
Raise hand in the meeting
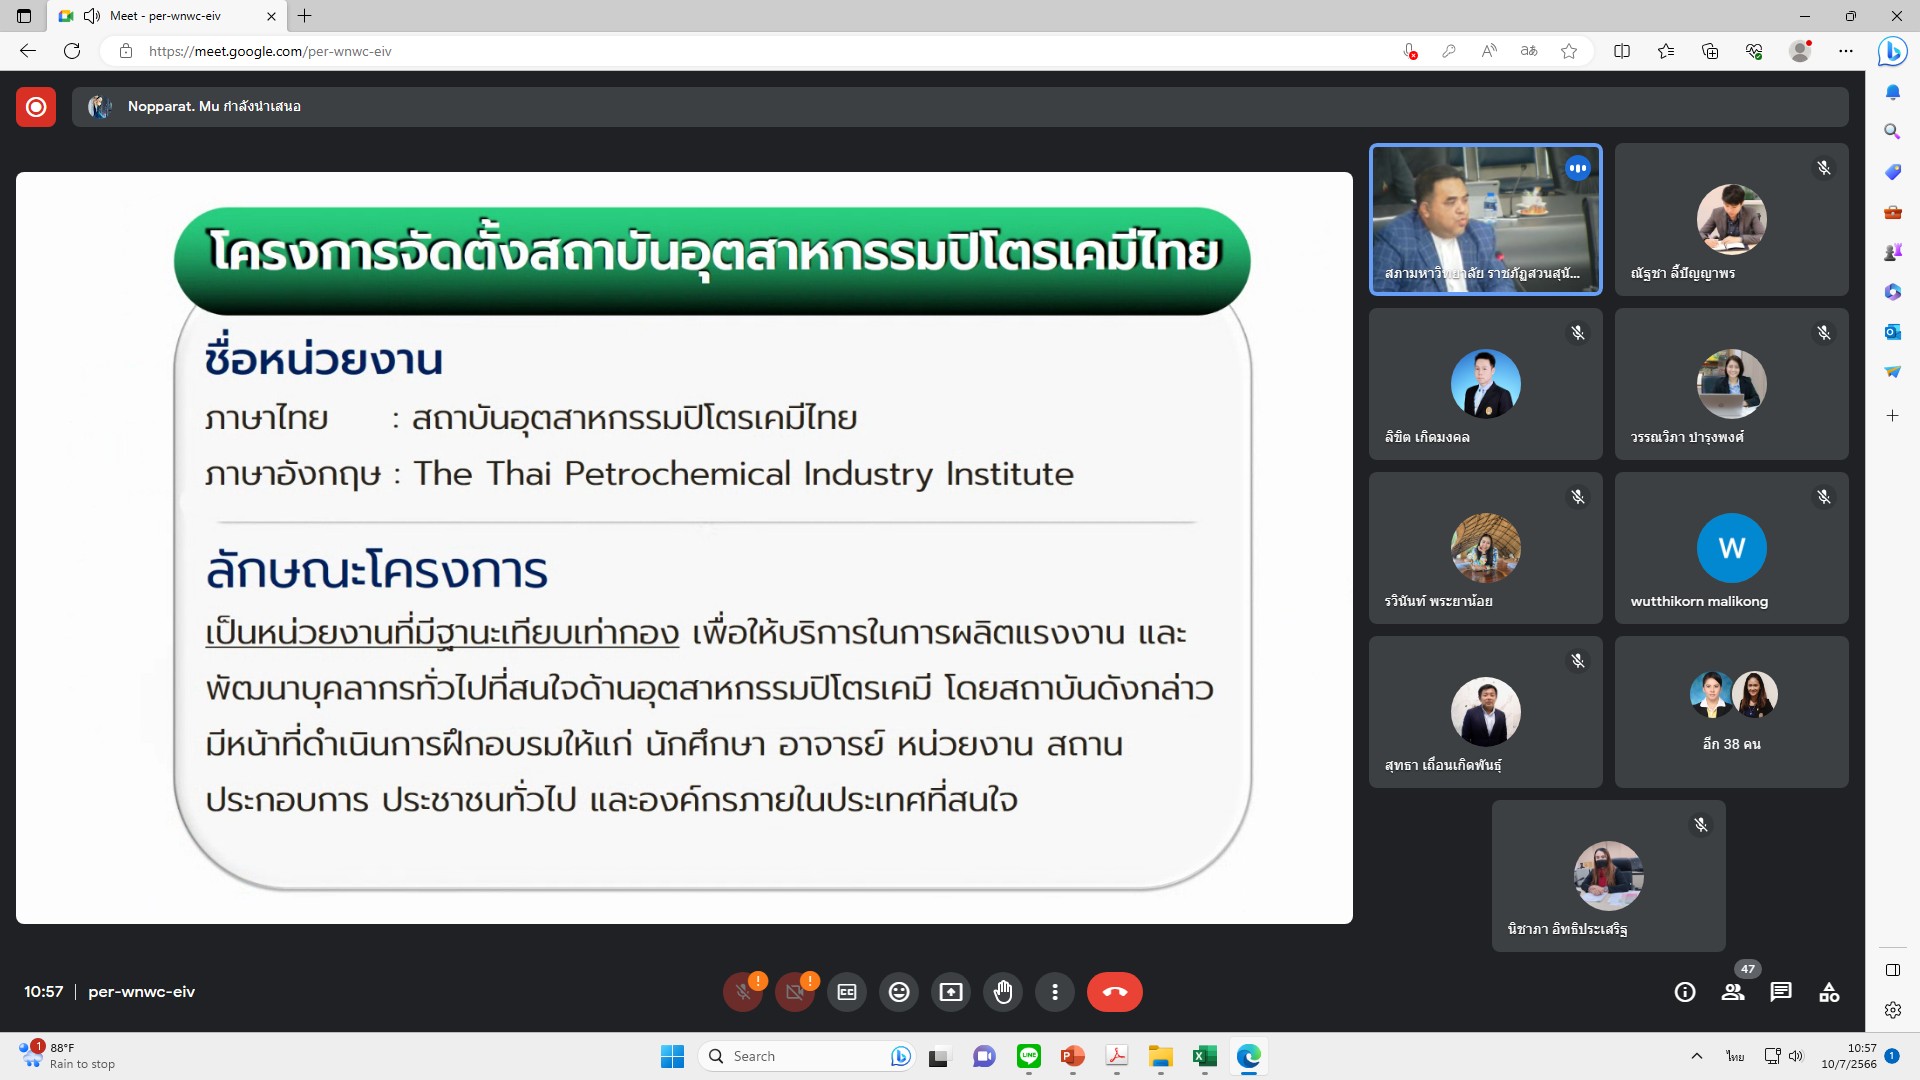coord(1003,992)
